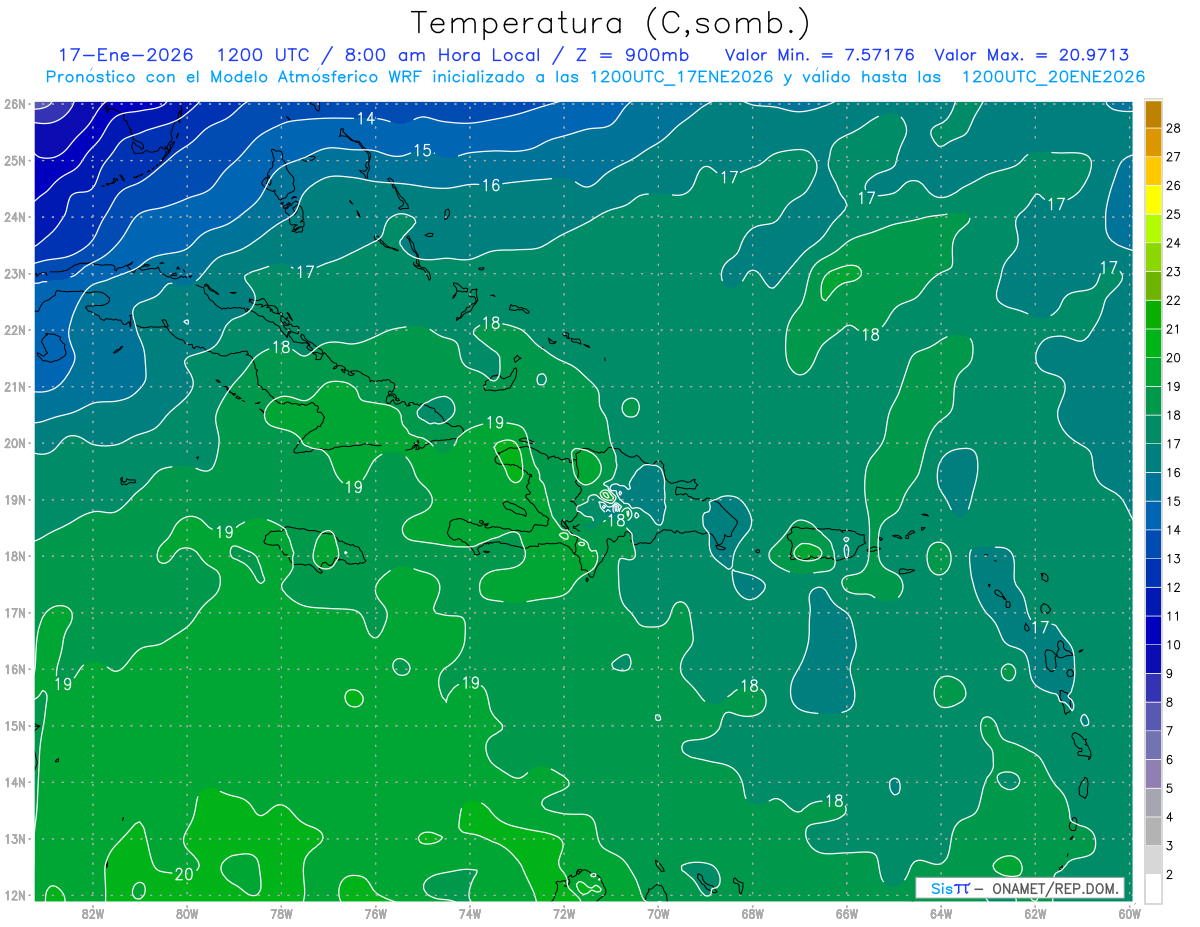Click the 'Valor Min. = 7.57176' text
The width and height of the screenshot is (1200, 927).
coord(820,55)
